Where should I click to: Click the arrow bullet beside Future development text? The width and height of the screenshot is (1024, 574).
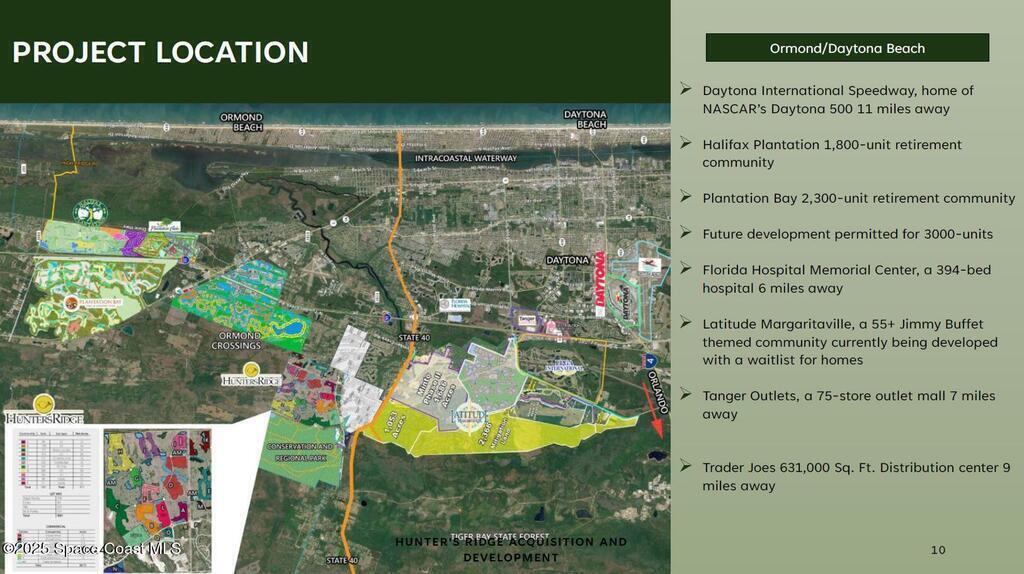click(x=685, y=233)
